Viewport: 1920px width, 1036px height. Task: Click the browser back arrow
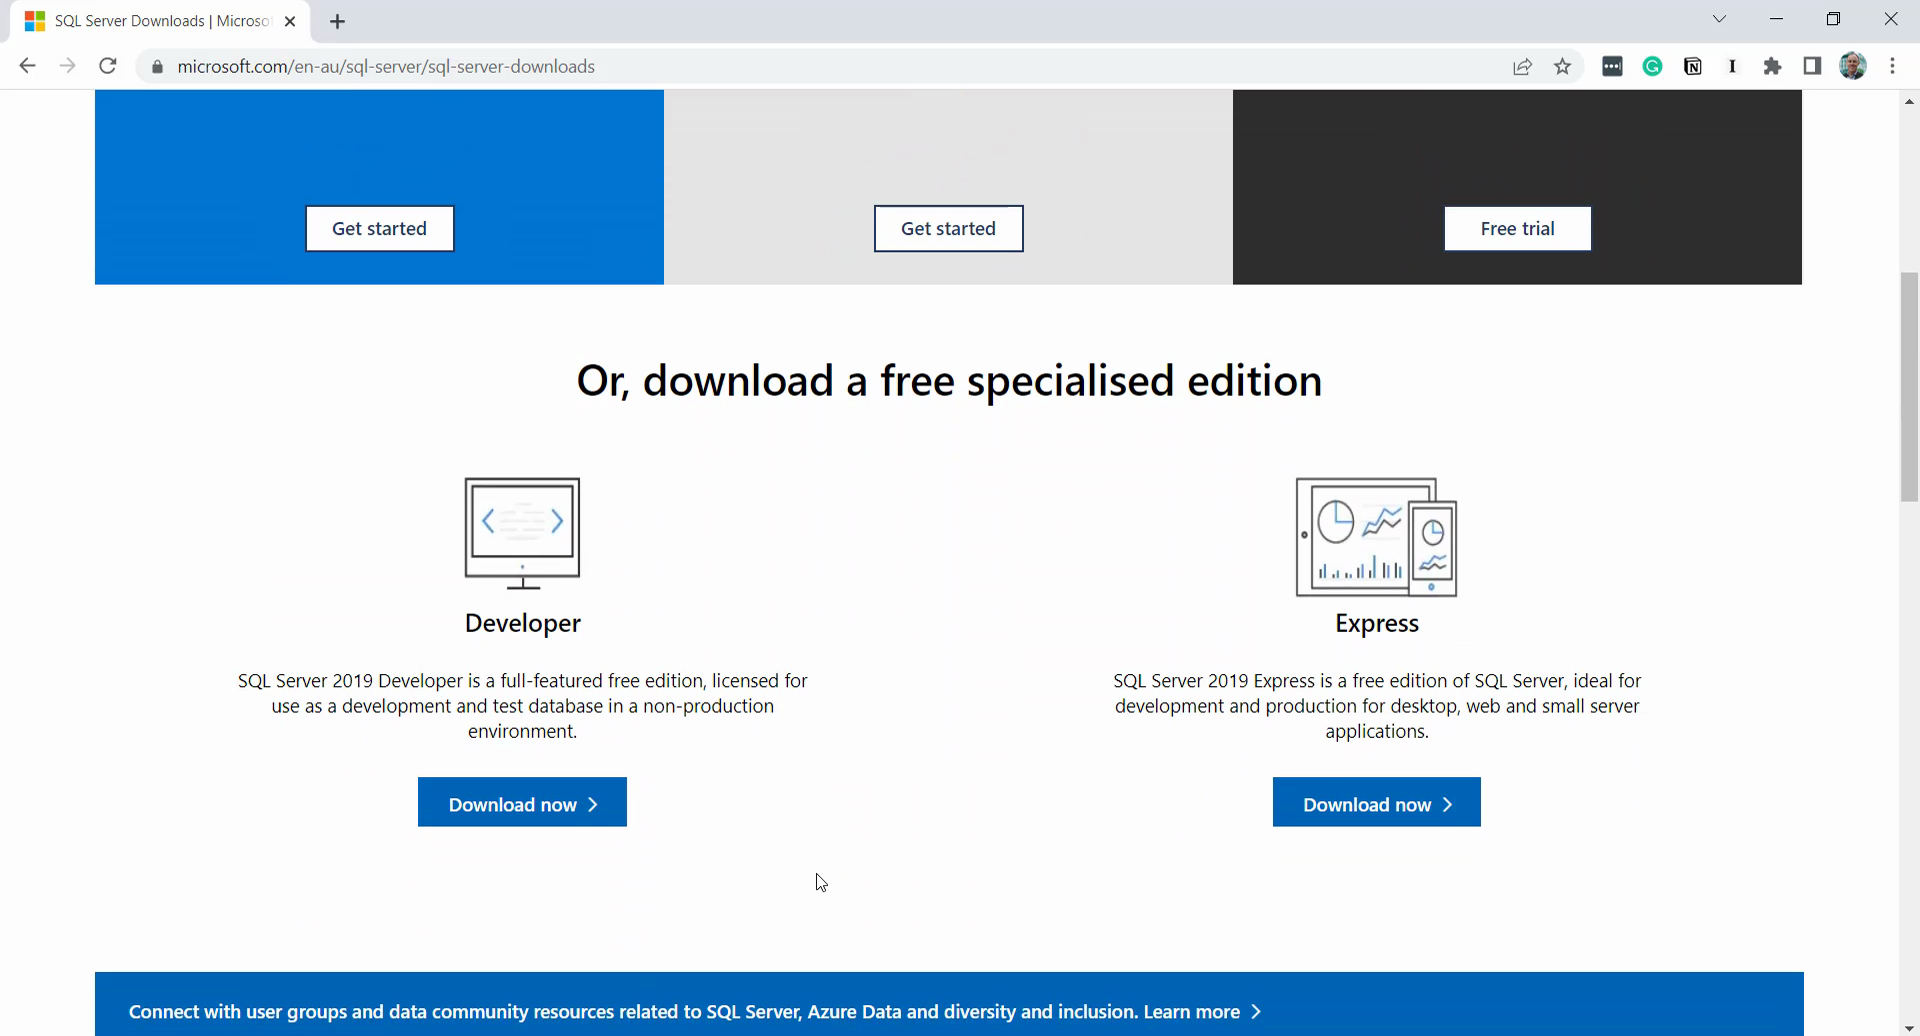[x=27, y=66]
